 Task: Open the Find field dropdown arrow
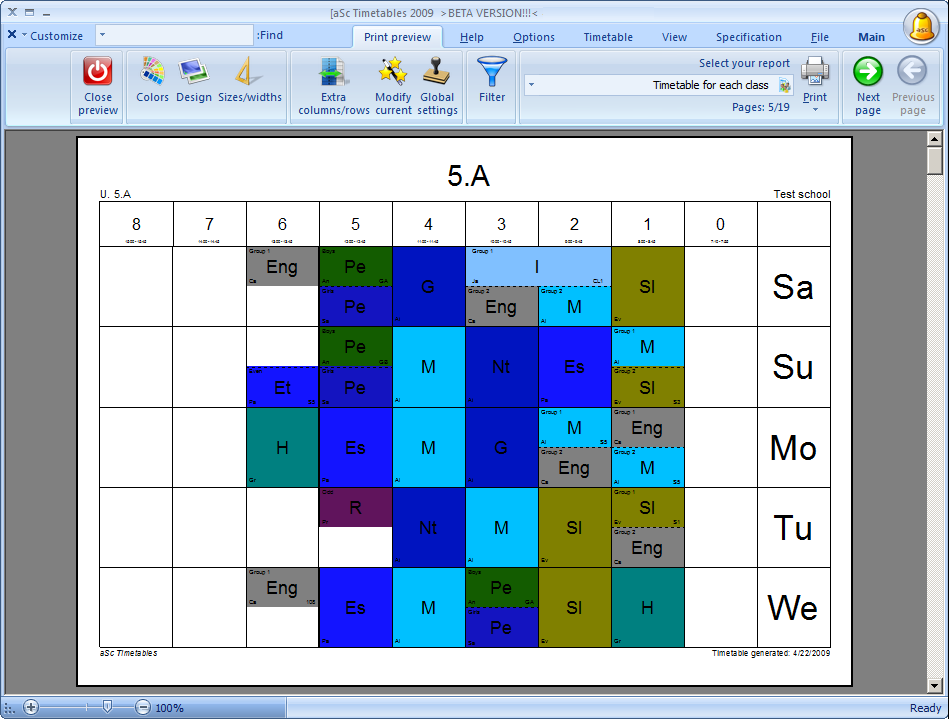[x=103, y=35]
